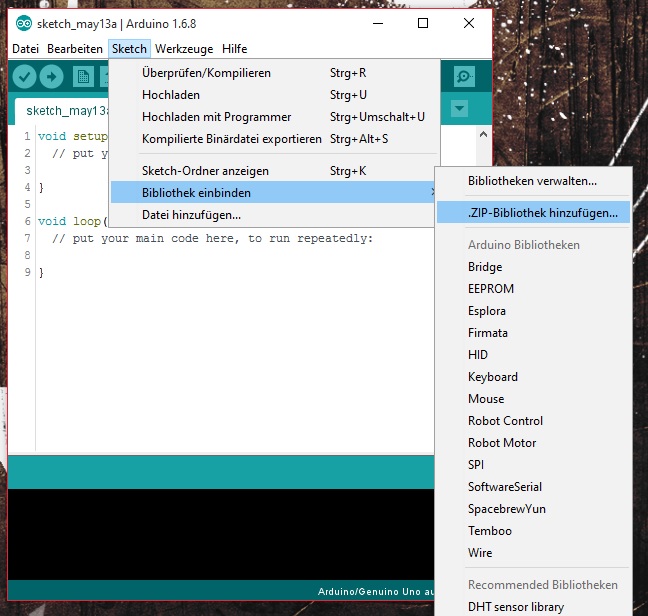Screen dimensions: 648x616
Task: Choose Datei hinzufügen... entry
Action: pyautogui.click(x=273, y=215)
